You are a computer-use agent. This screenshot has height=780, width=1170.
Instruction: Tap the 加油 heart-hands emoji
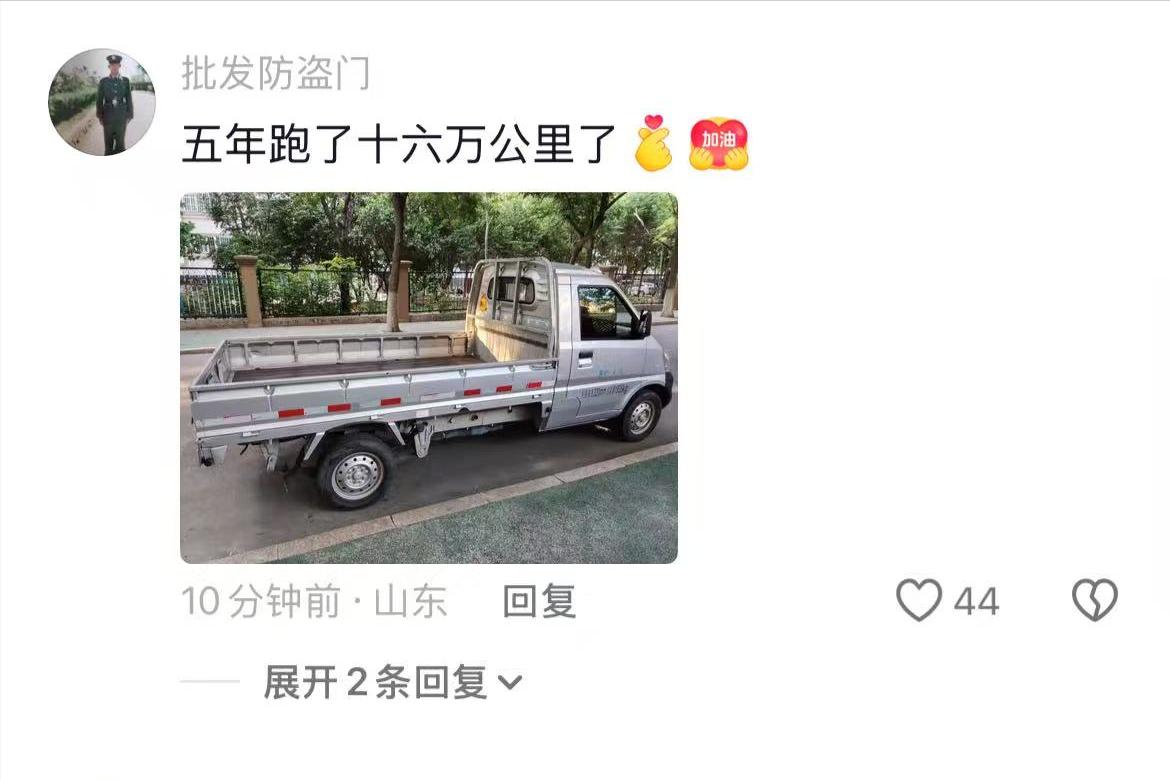[x=718, y=143]
